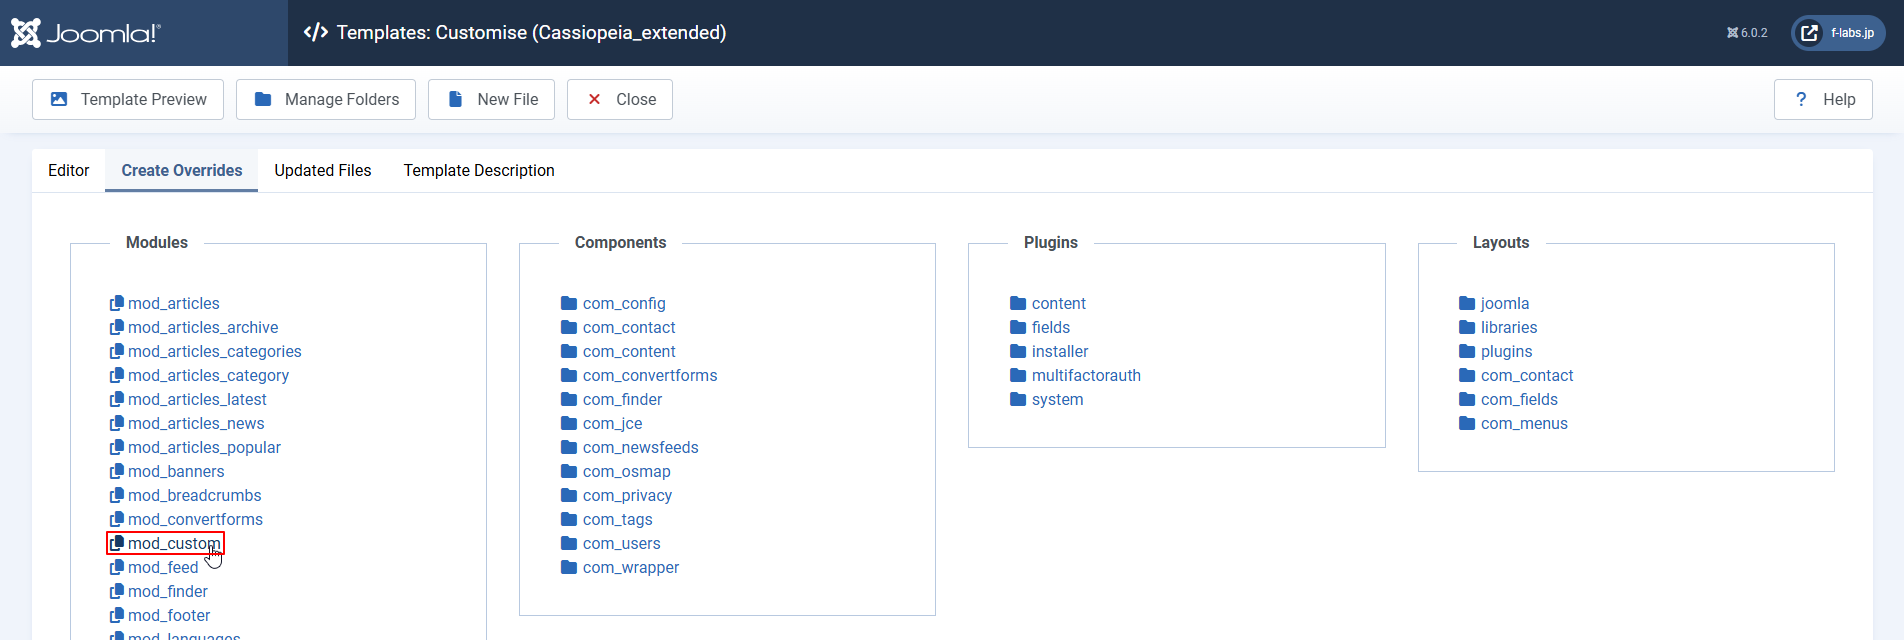Create a New File

pyautogui.click(x=491, y=99)
